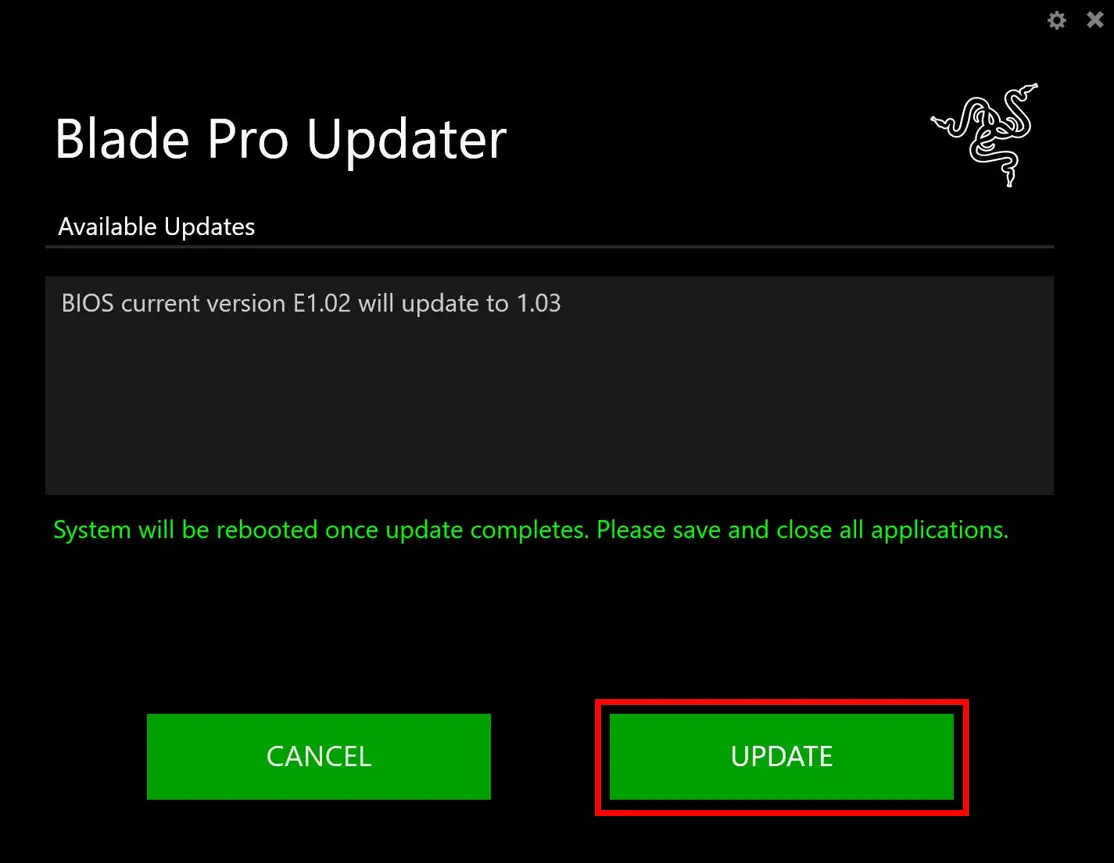Click the Razer triple-snake logo
1114x863 pixels.
pos(985,135)
